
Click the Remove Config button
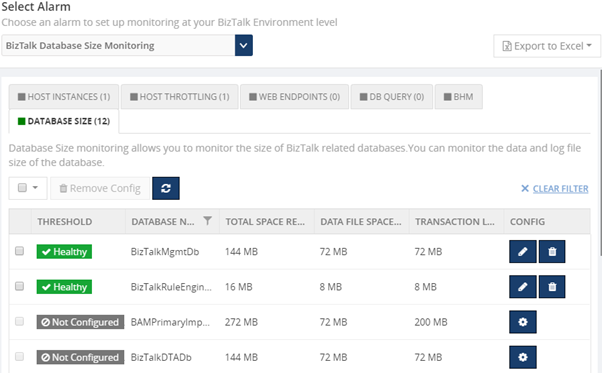click(100, 188)
